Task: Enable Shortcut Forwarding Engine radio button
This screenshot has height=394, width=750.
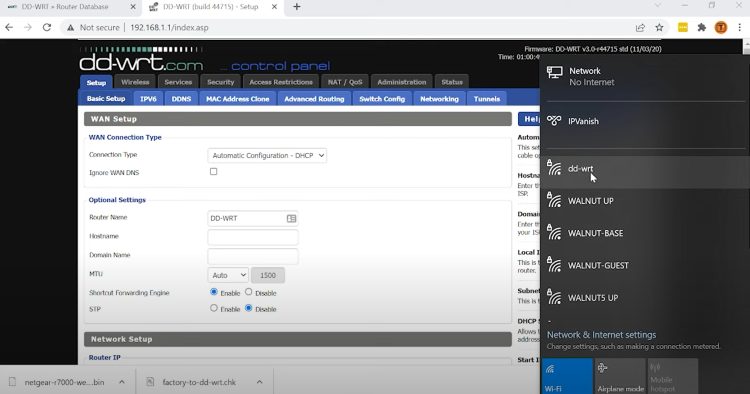Action: tap(214, 292)
